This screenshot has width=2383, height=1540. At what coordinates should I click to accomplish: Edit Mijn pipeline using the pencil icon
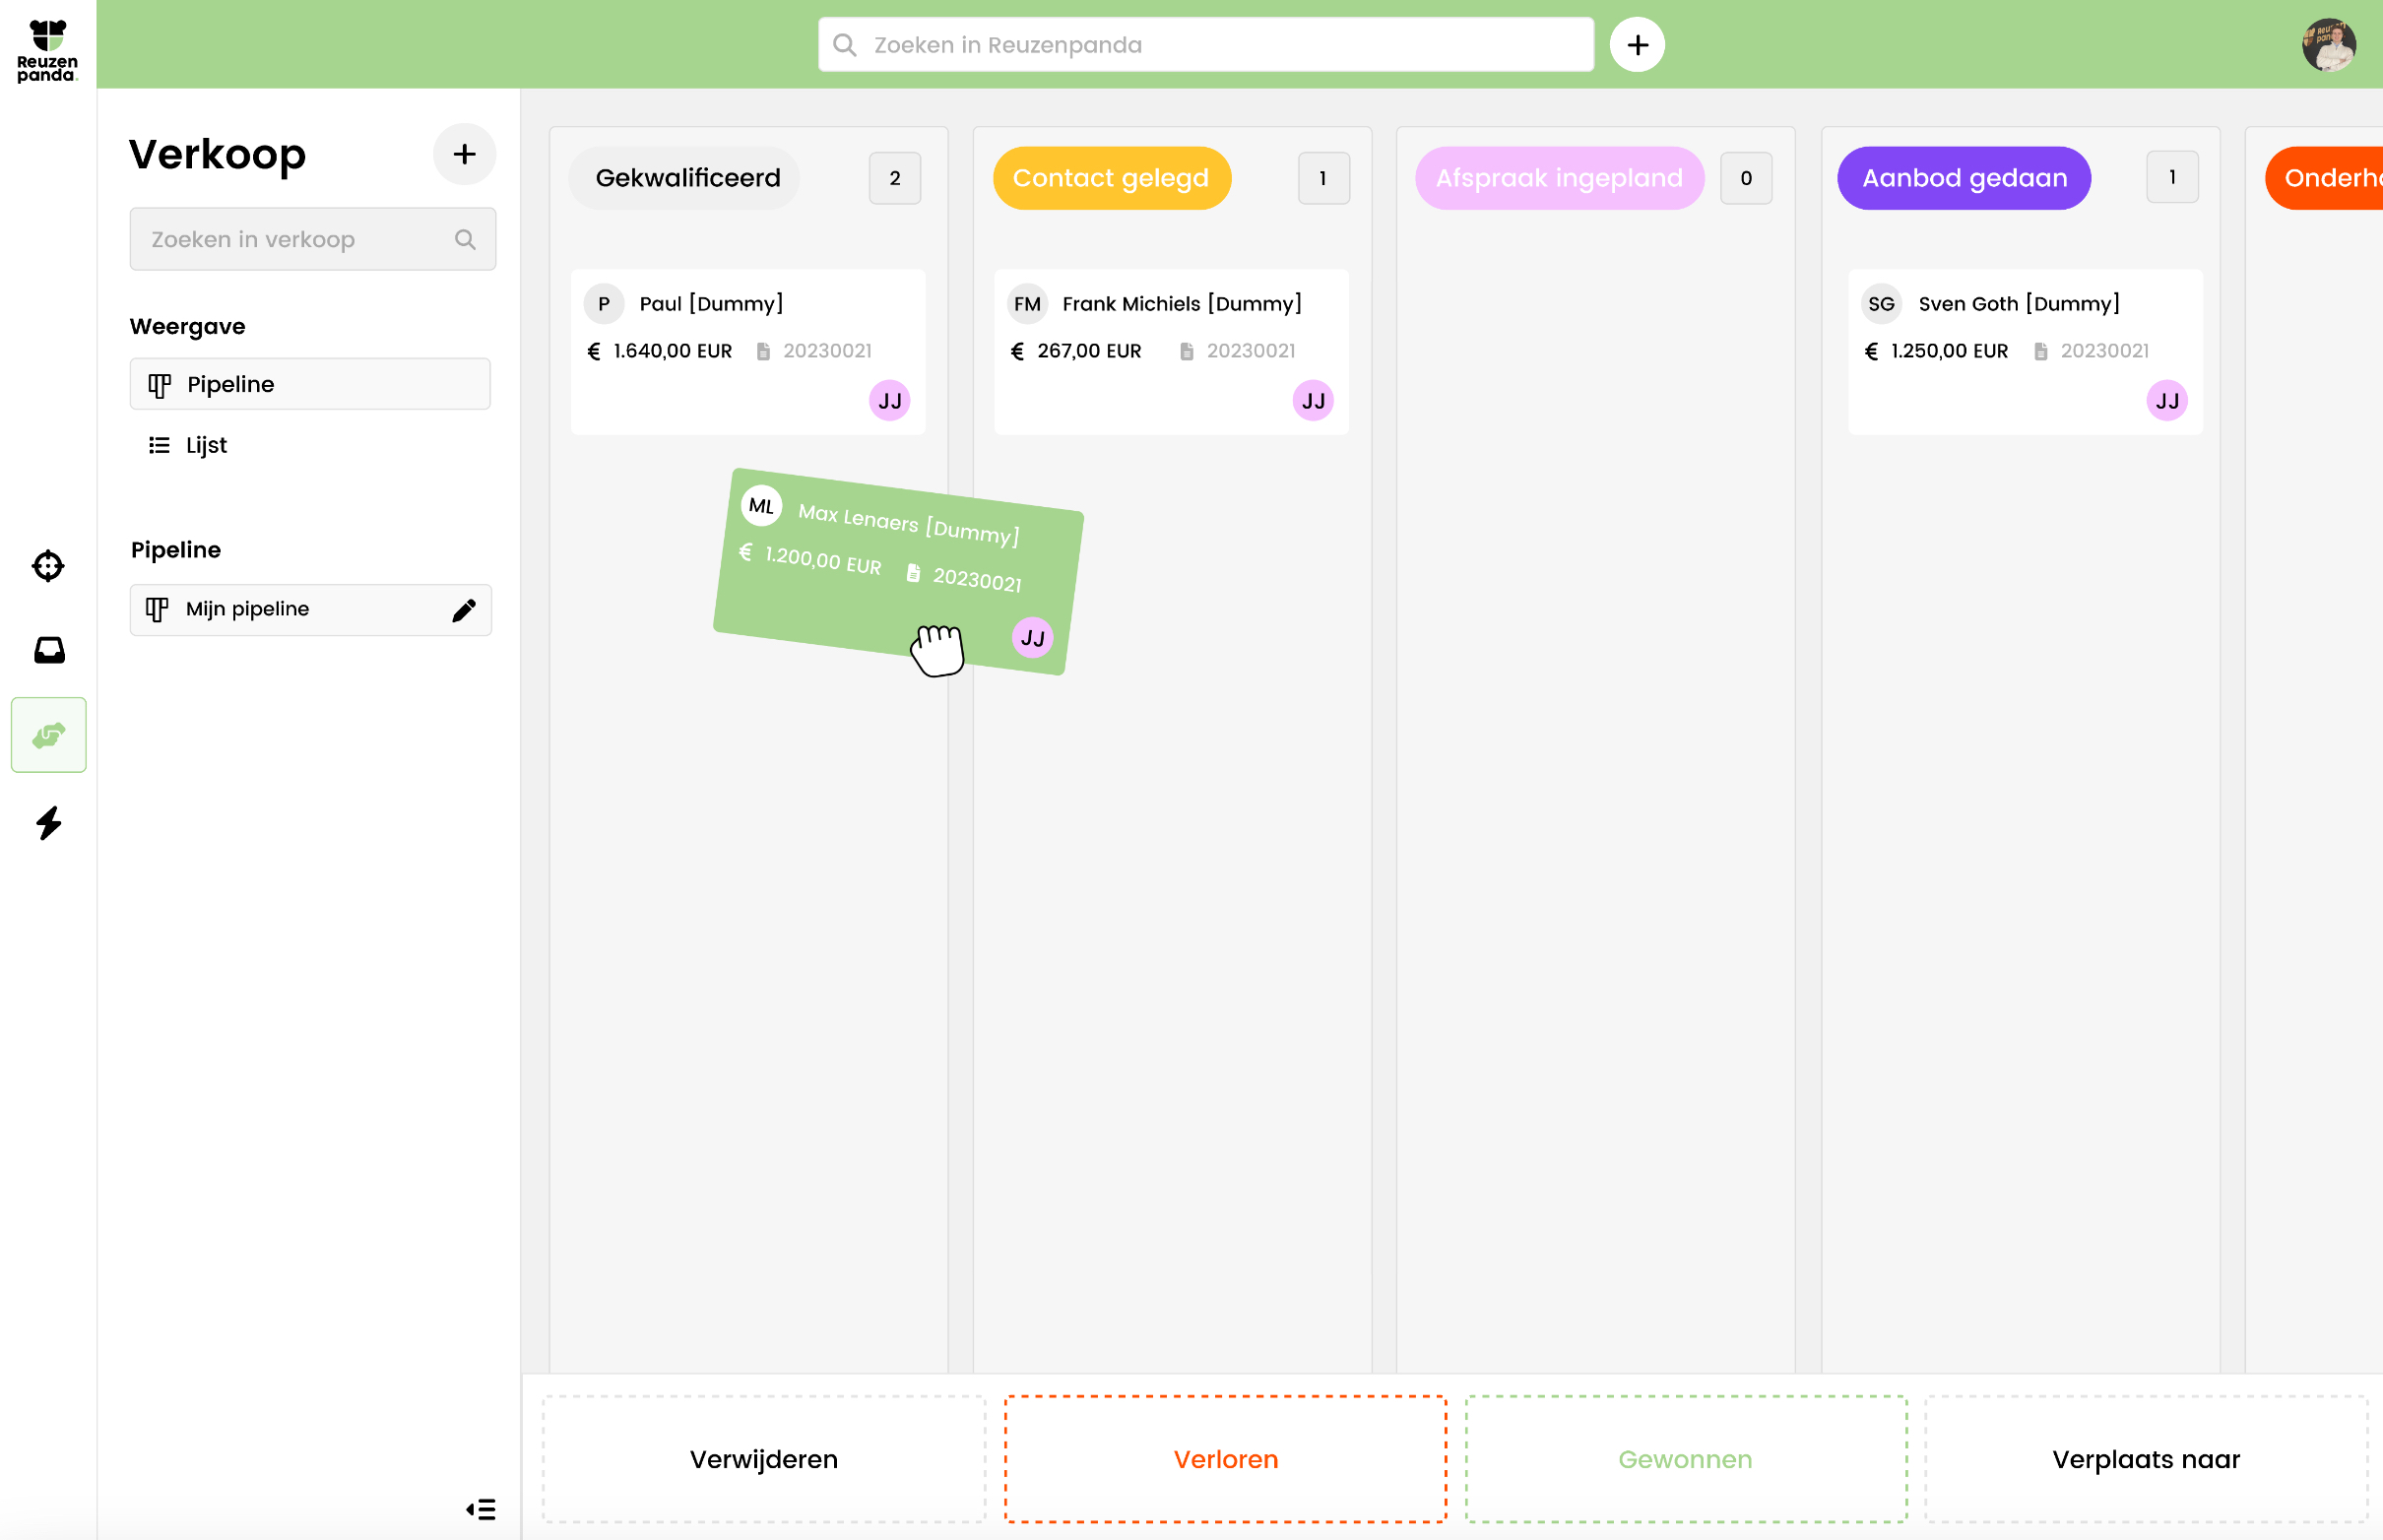(464, 609)
